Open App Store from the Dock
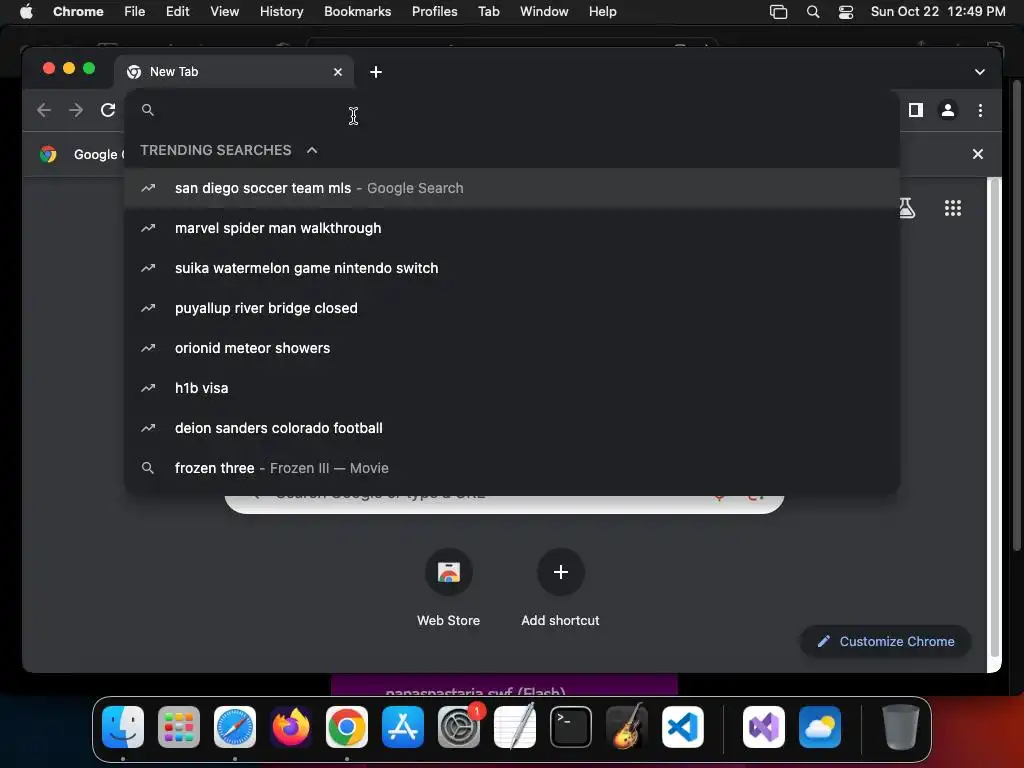 [402, 726]
